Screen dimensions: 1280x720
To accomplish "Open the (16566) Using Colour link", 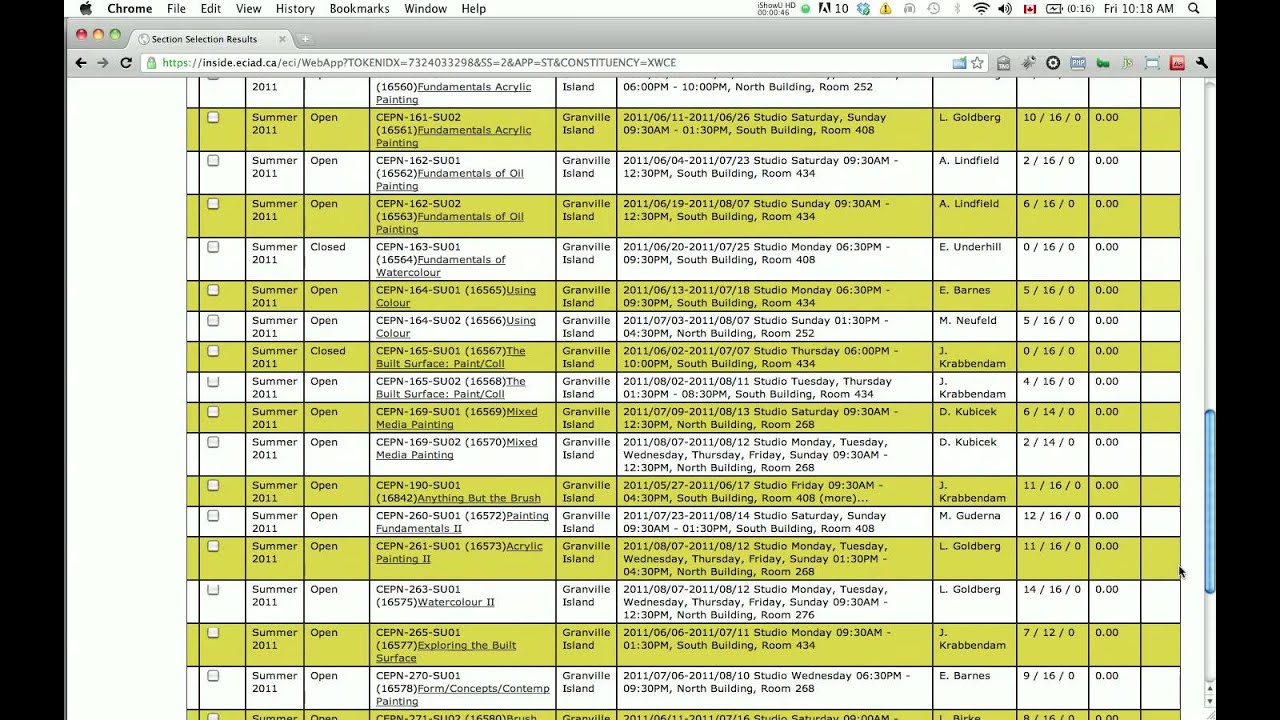I will click(x=456, y=327).
